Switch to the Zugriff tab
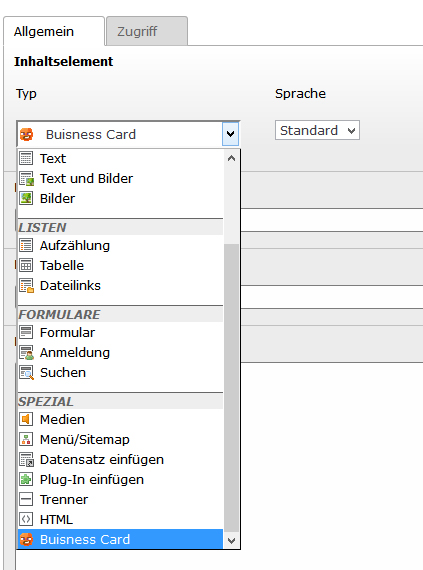The height and width of the screenshot is (570, 423). point(147,31)
